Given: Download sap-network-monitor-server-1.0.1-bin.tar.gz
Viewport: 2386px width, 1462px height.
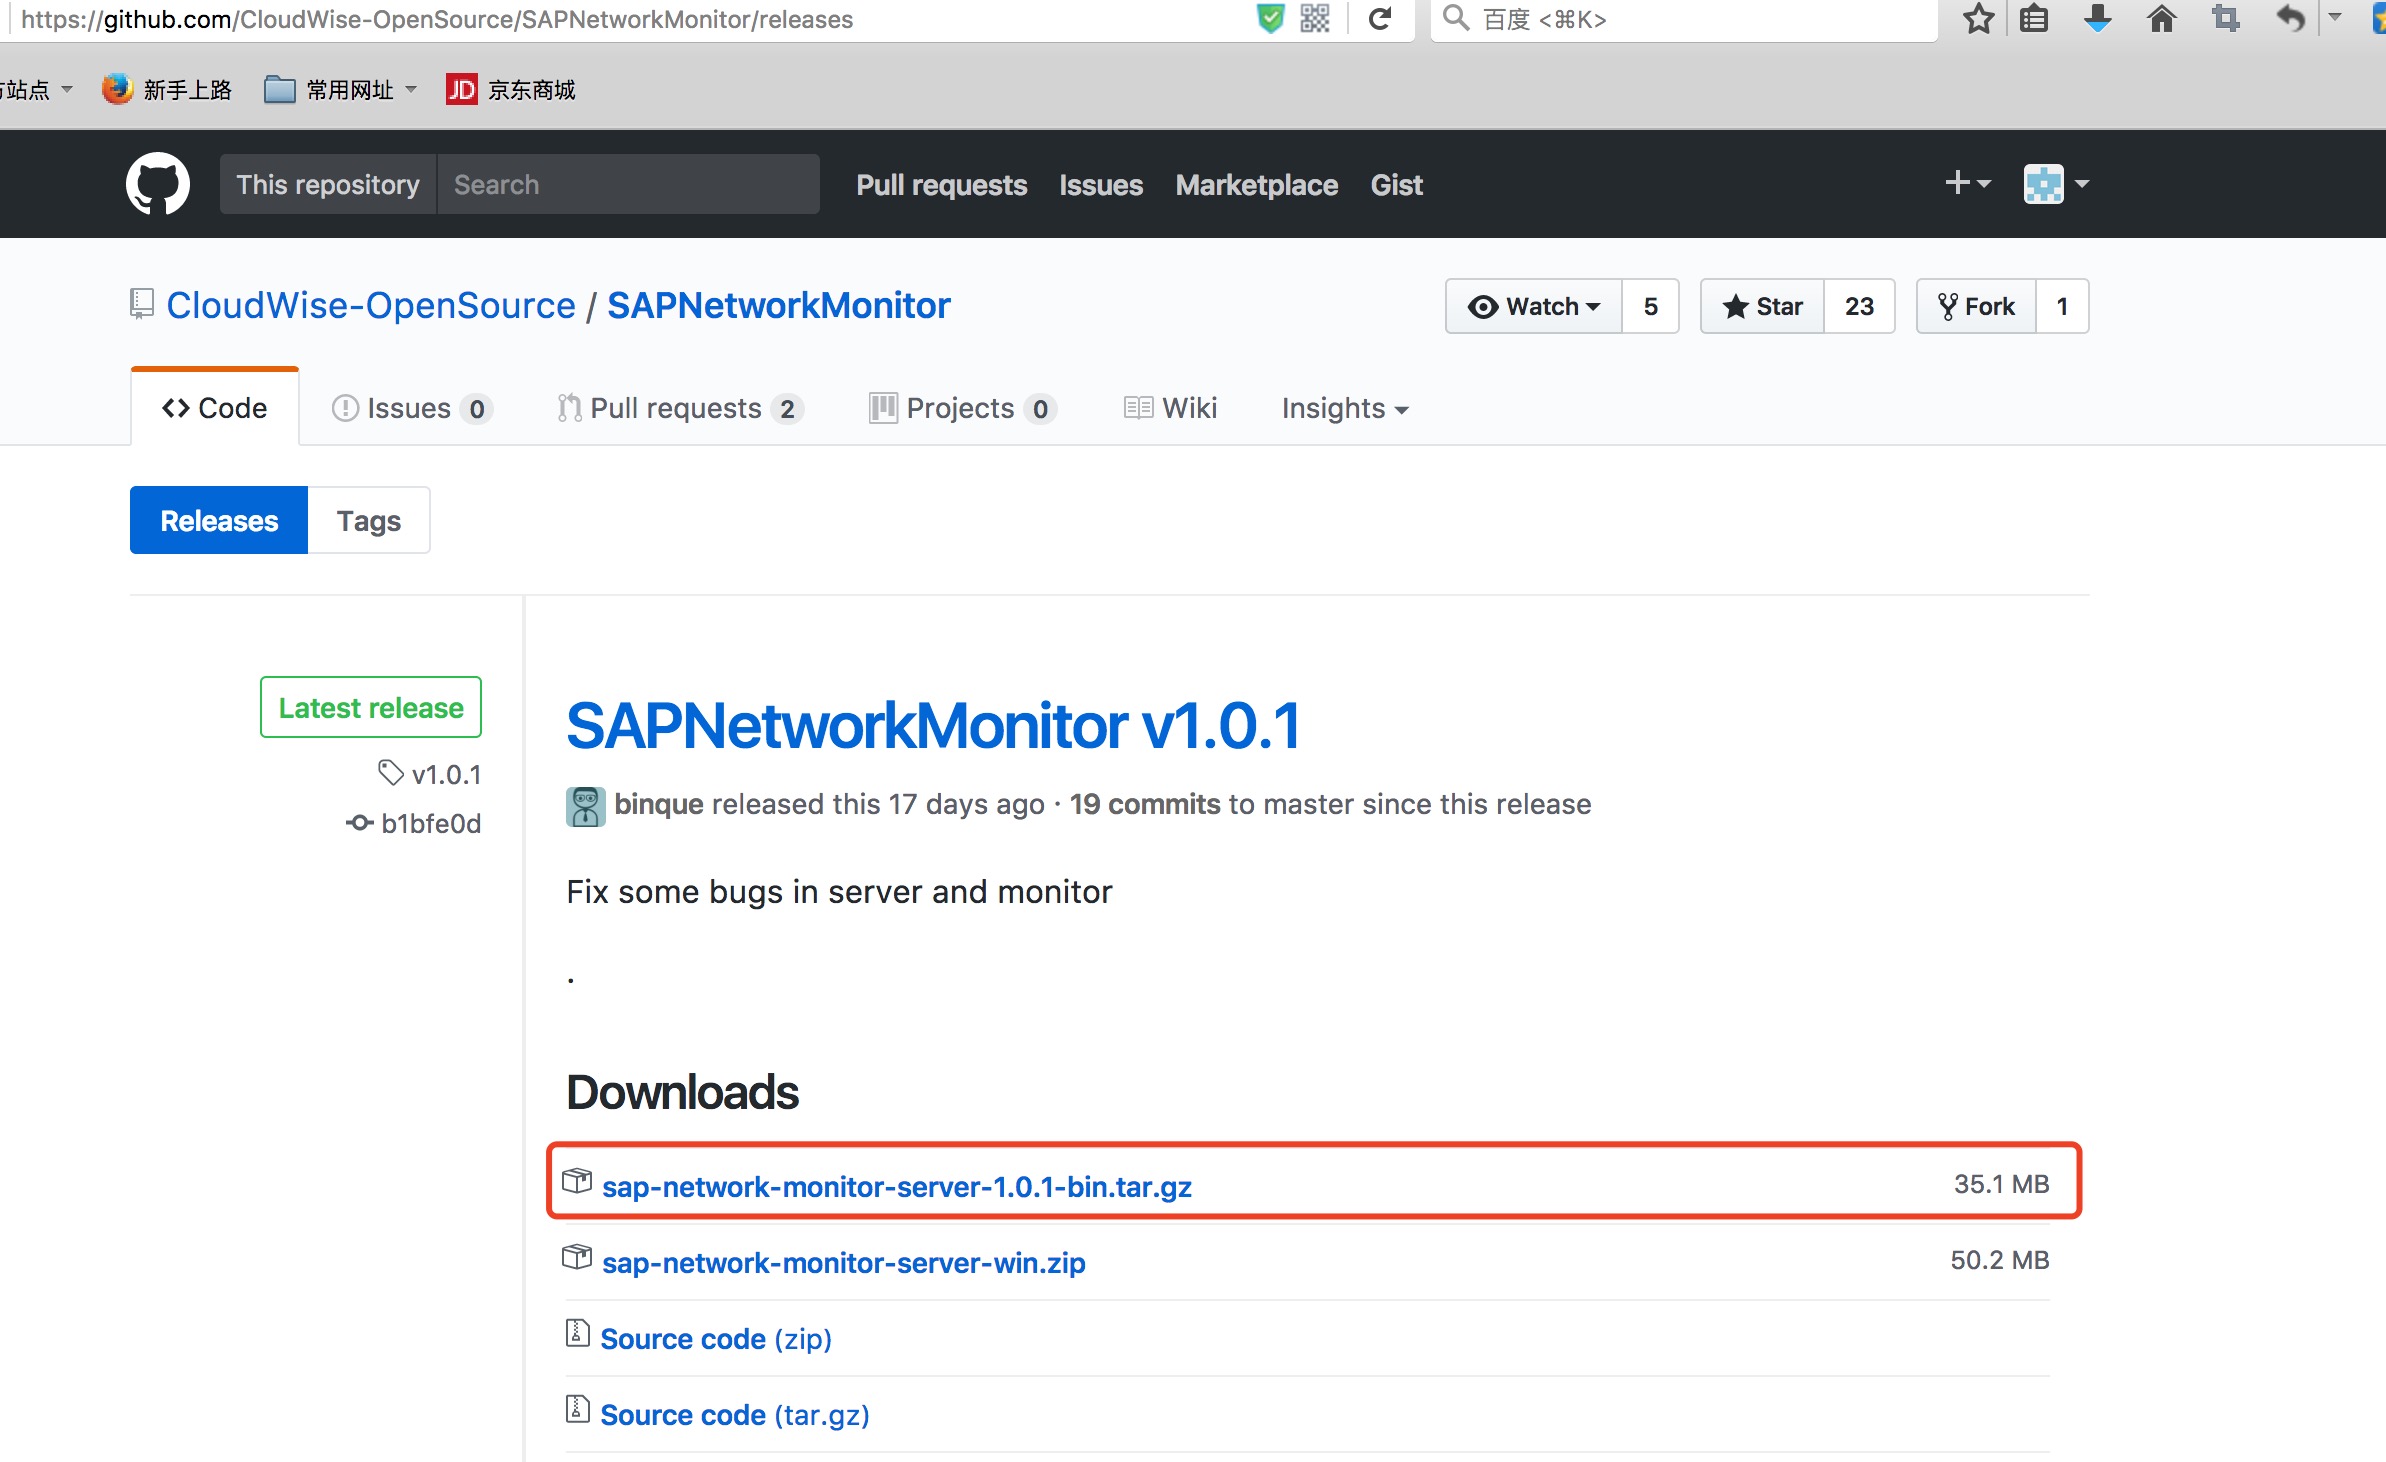Looking at the screenshot, I should [x=896, y=1186].
